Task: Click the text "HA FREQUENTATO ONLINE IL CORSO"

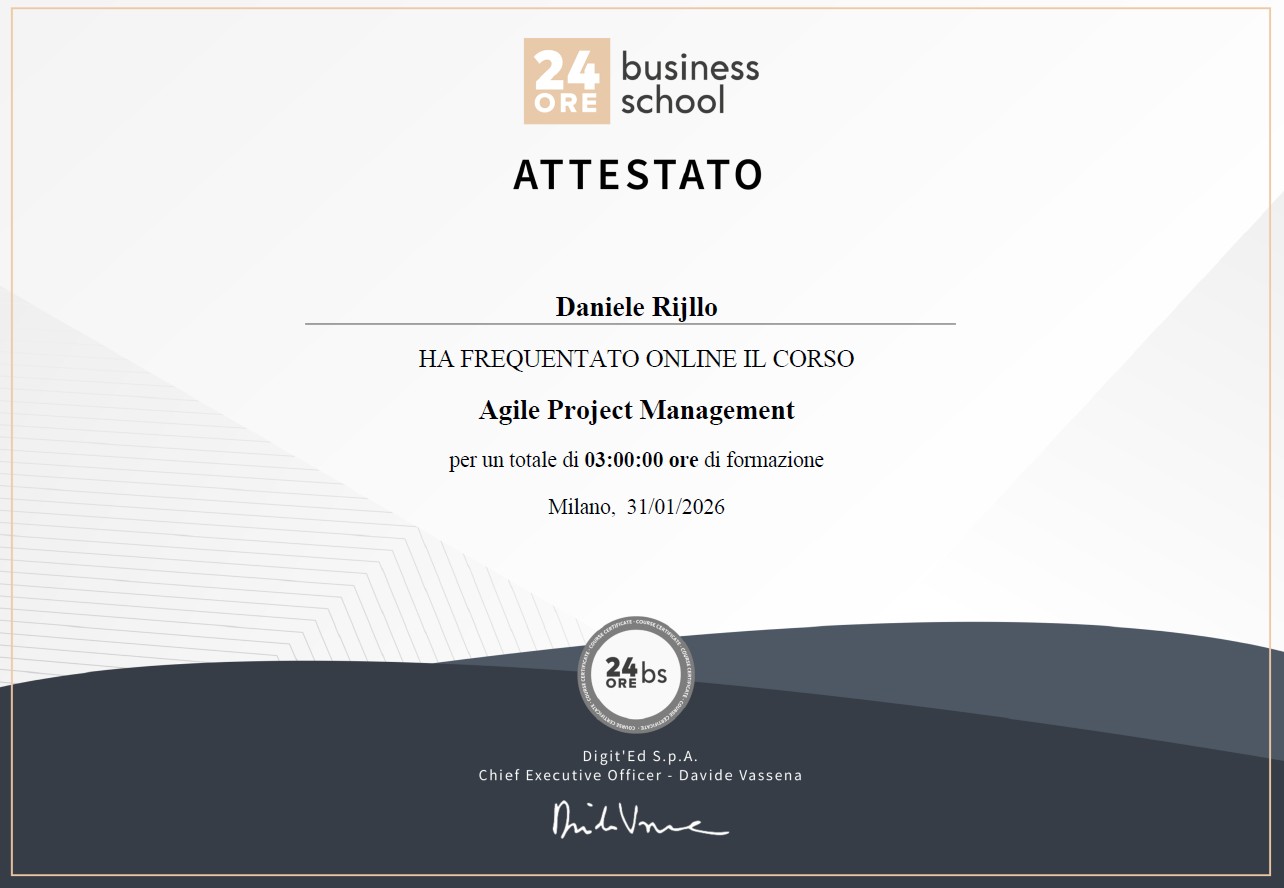Action: click(636, 359)
